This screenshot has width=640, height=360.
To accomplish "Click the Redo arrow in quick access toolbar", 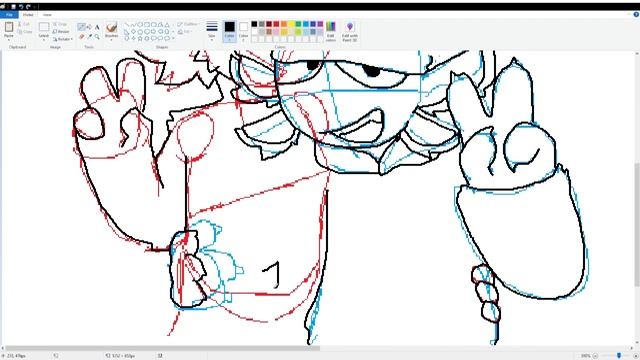I will (x=28, y=7).
